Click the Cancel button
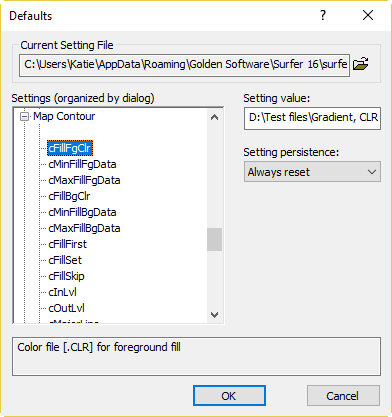The image size is (392, 417). pos(343,396)
